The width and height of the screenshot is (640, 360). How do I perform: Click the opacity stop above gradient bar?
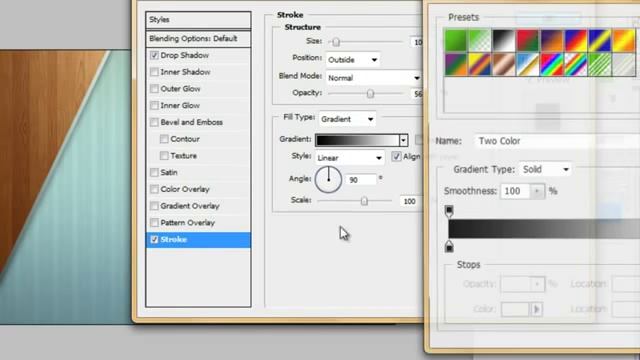pos(449,211)
